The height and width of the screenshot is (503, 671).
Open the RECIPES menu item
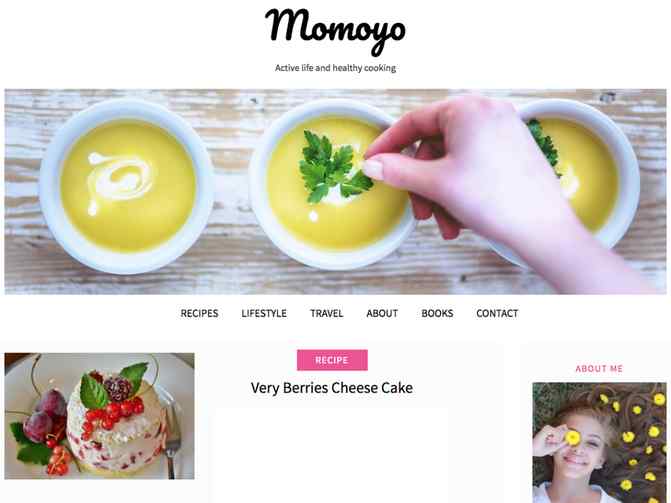(199, 313)
